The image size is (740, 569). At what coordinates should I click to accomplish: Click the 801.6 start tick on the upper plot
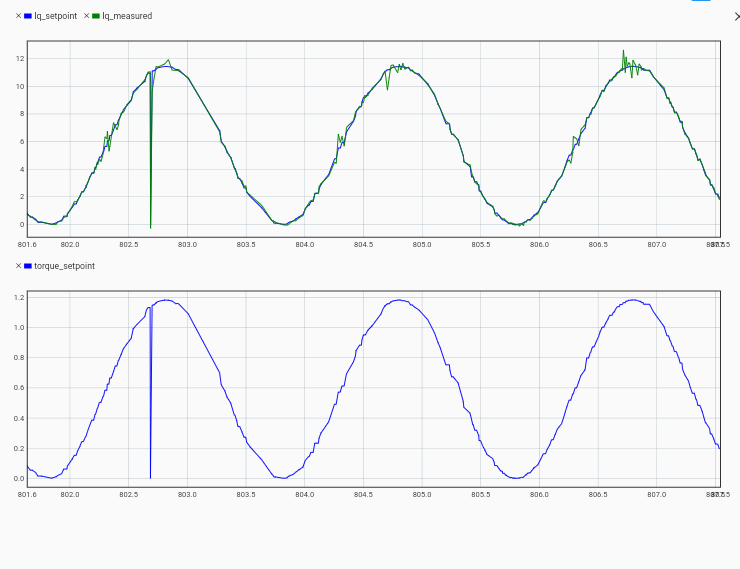pyautogui.click(x=27, y=244)
